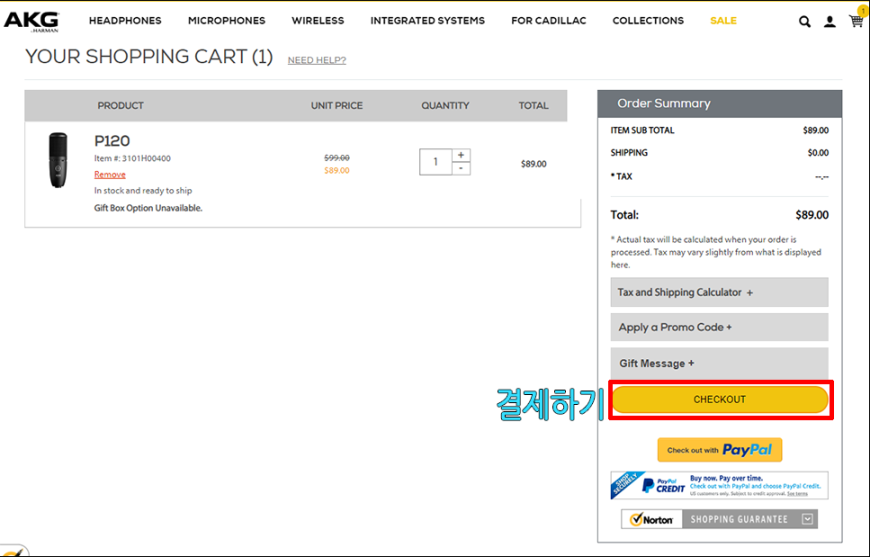
Task: Open the search magnifier icon
Action: (805, 22)
